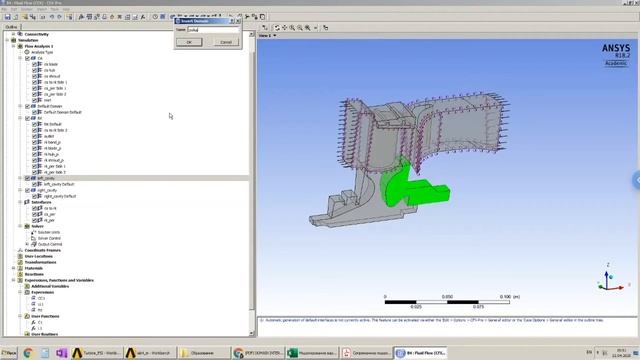Toggle the left_cavity Default checkbox
The image size is (640, 360).
point(35,184)
